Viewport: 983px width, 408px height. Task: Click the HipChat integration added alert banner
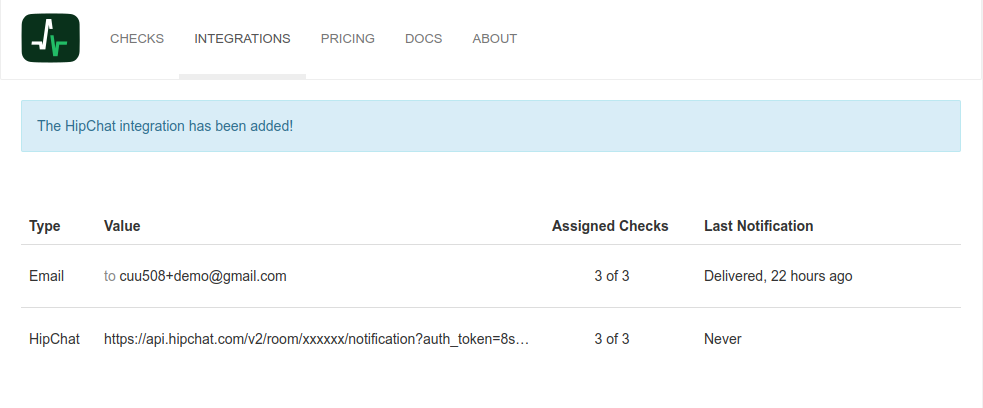pyautogui.click(x=490, y=126)
